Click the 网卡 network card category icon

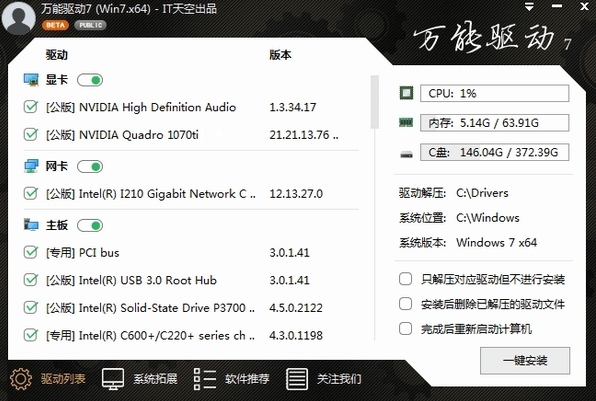pyautogui.click(x=31, y=166)
